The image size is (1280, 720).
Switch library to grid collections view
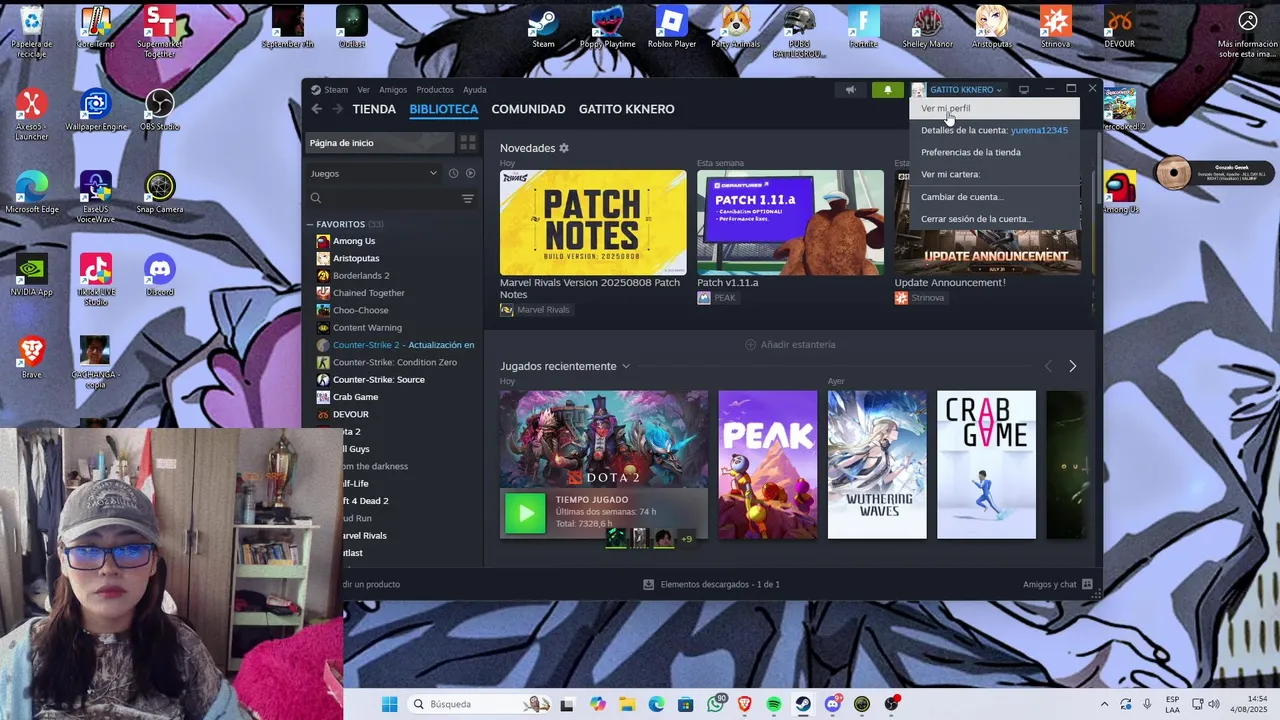coord(467,143)
